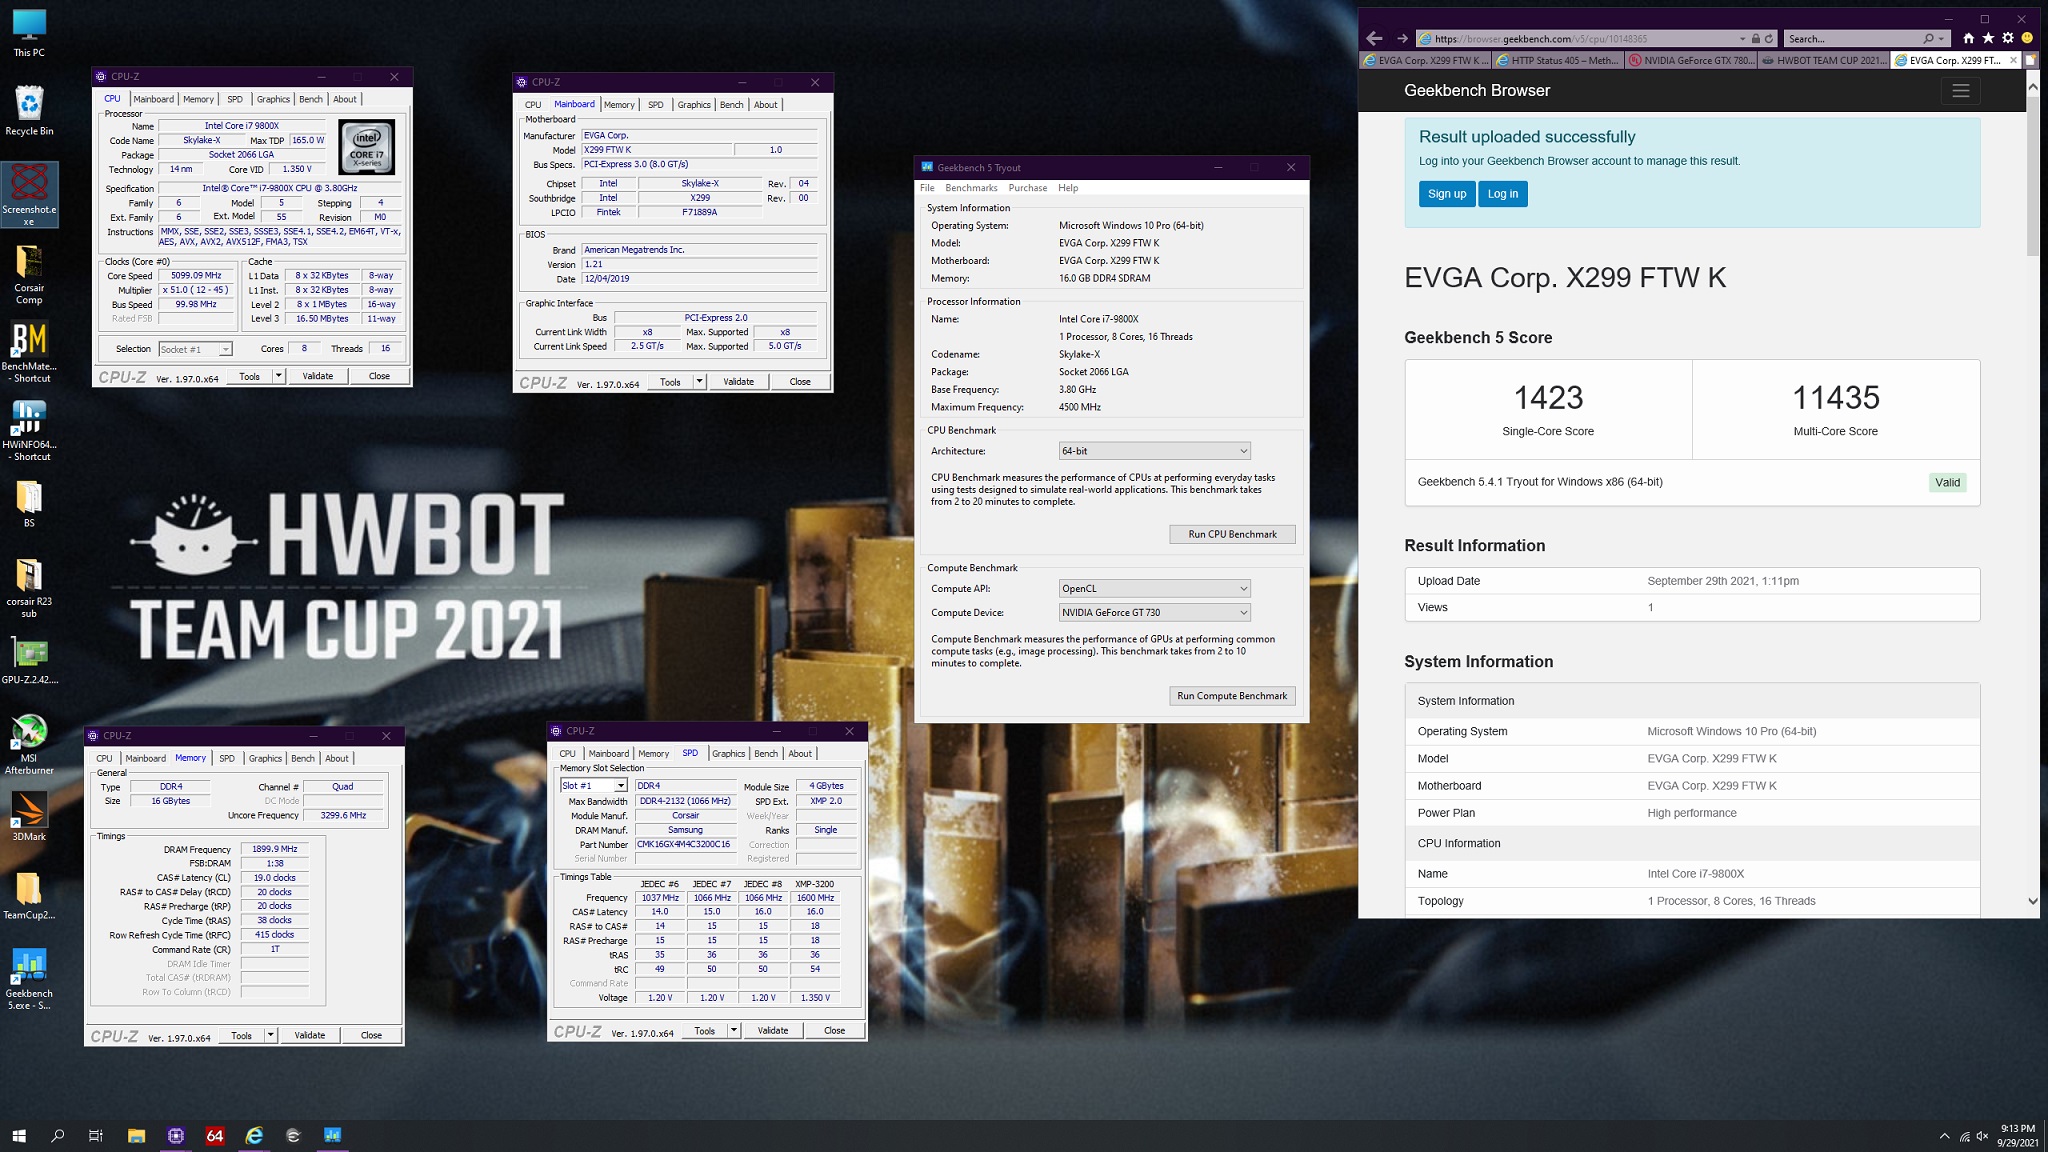
Task: Open This PC desktop icon
Action: point(29,33)
